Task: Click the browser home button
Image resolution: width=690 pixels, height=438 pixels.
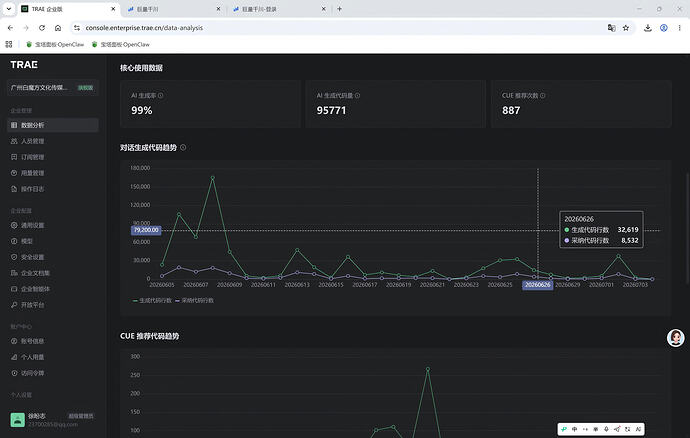Action: click(x=58, y=28)
